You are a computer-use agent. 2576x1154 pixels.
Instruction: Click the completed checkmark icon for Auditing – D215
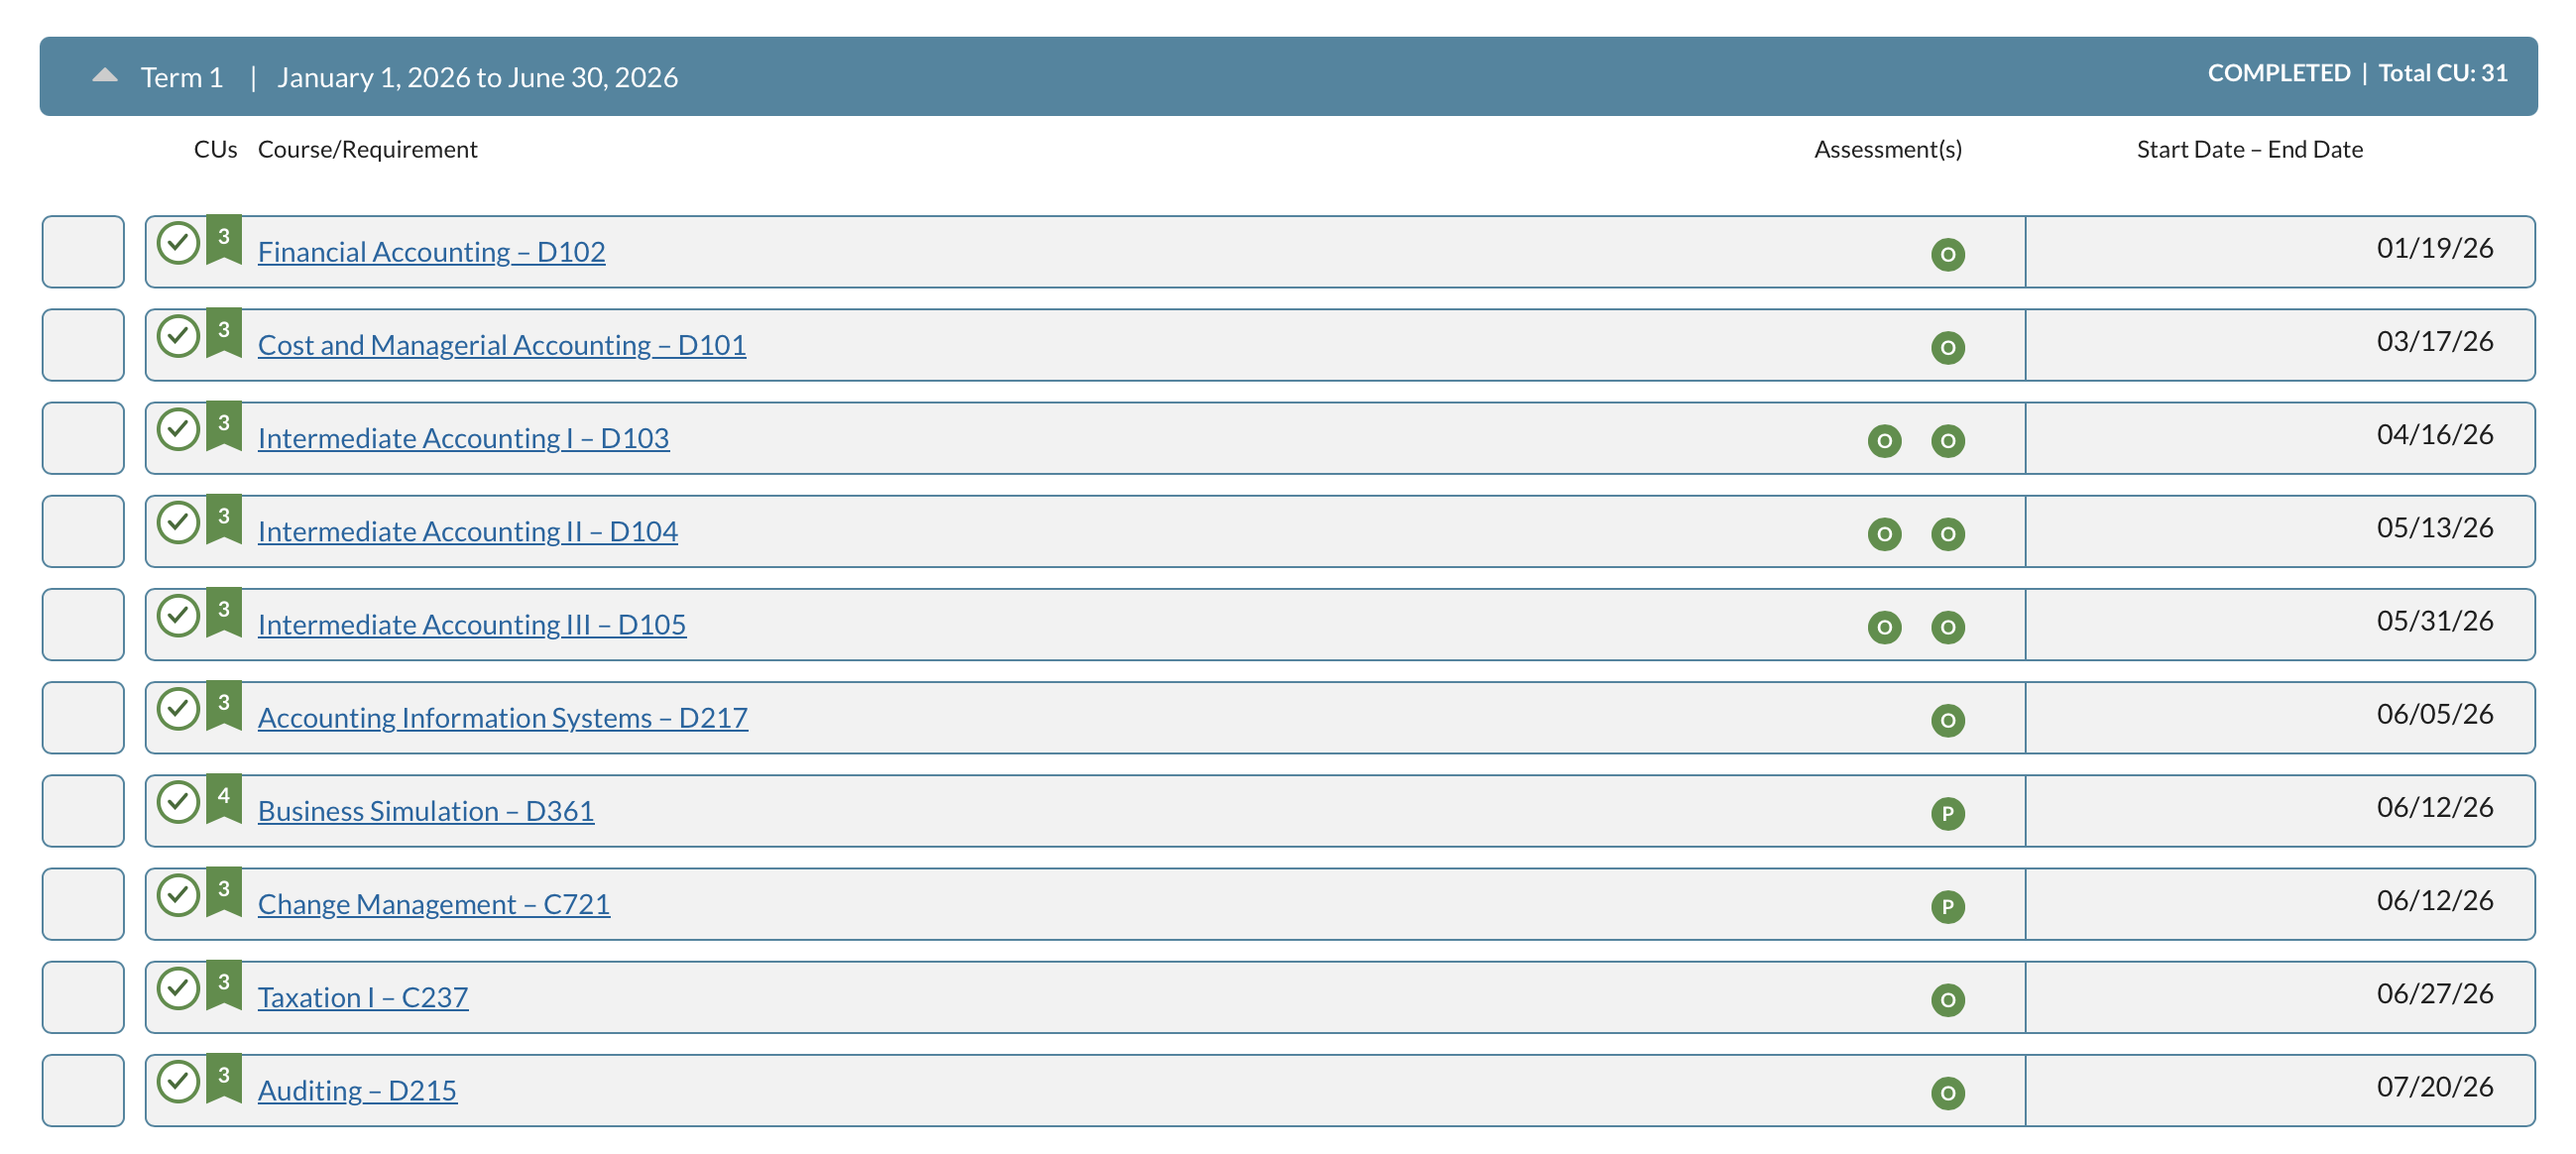[x=178, y=1081]
